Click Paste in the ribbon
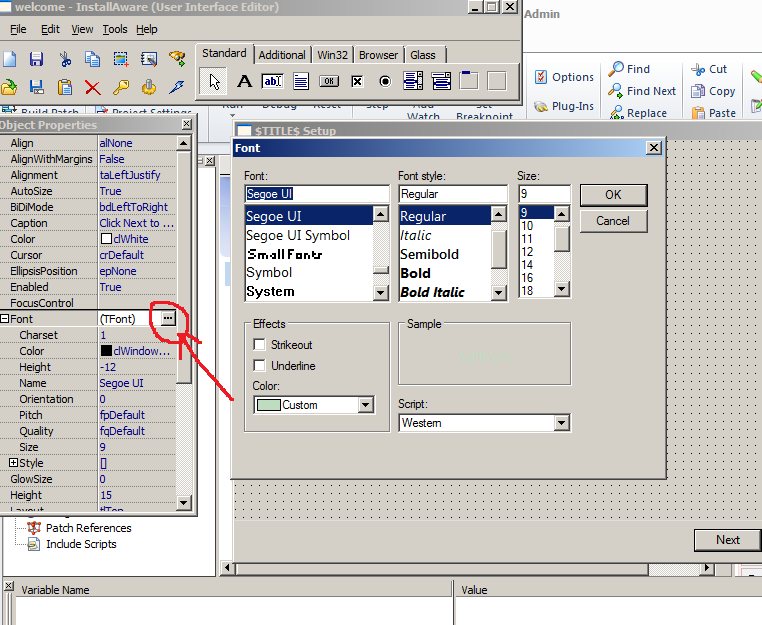This screenshot has height=625, width=762. (x=713, y=113)
